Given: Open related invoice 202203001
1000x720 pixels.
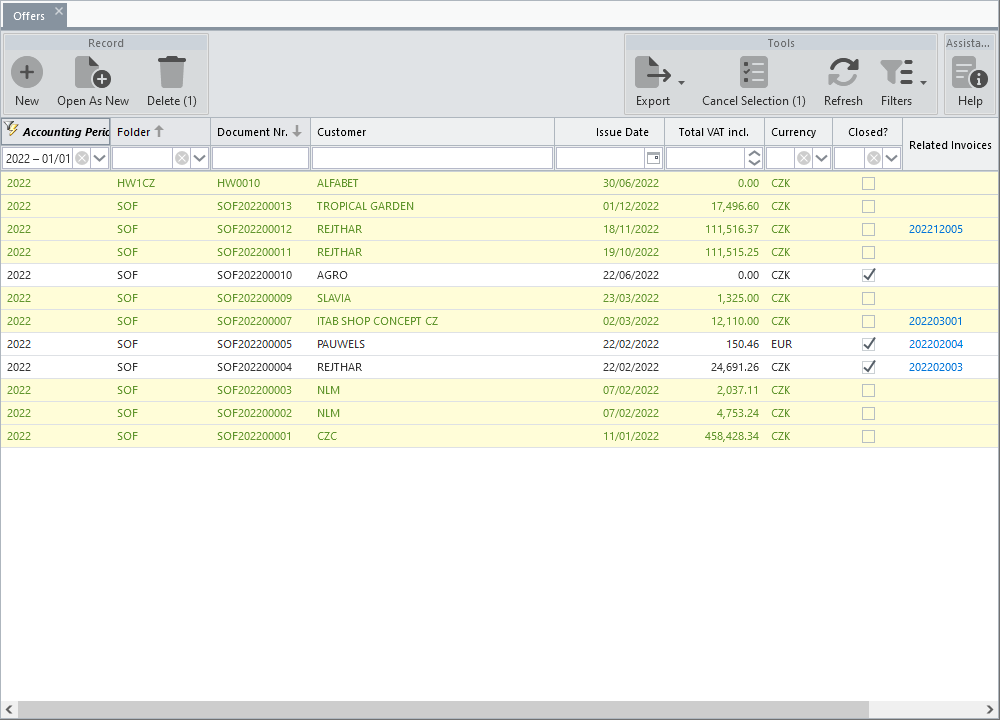Looking at the screenshot, I should 936,321.
